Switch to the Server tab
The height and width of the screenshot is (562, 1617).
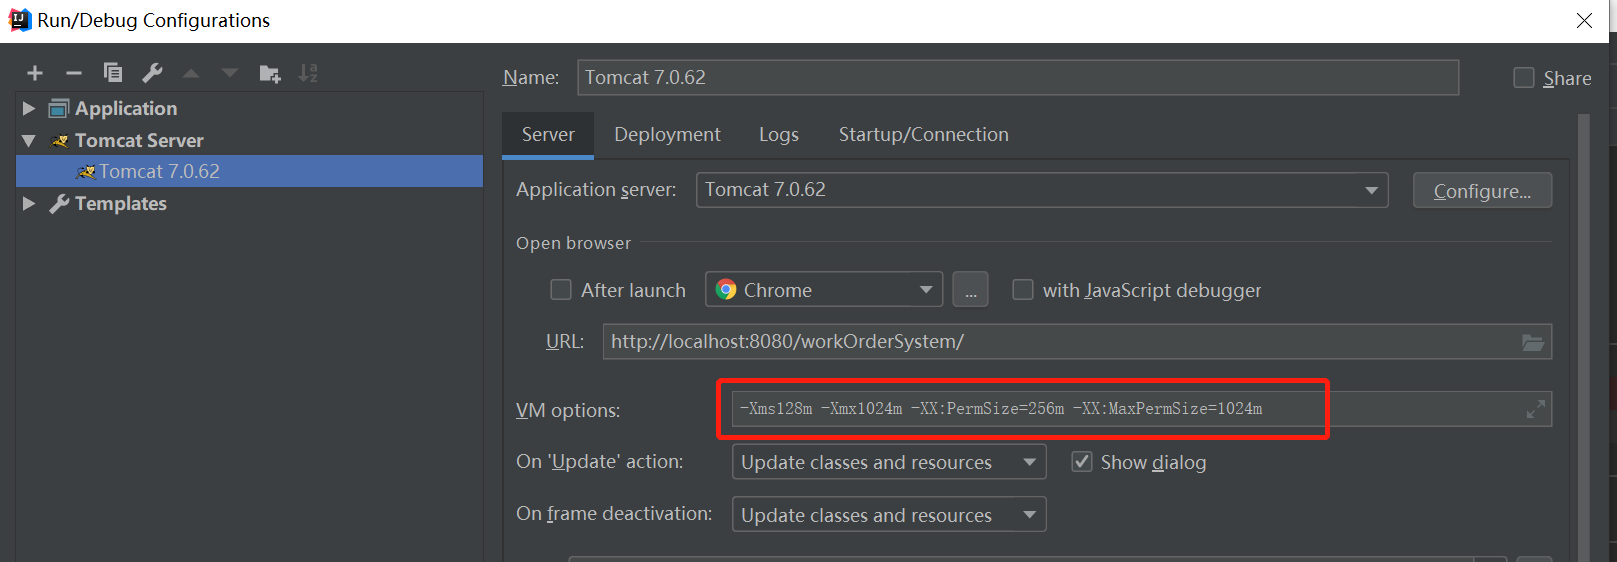click(548, 135)
